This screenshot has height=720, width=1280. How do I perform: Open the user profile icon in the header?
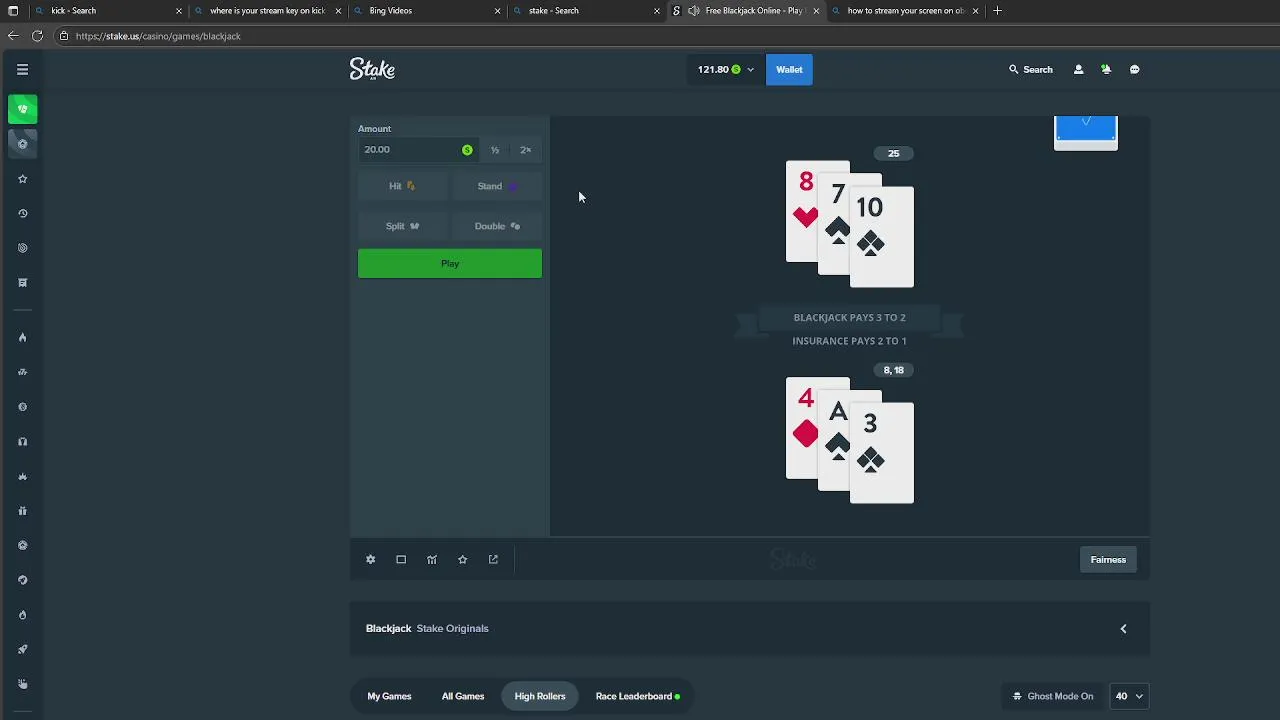pyautogui.click(x=1078, y=70)
